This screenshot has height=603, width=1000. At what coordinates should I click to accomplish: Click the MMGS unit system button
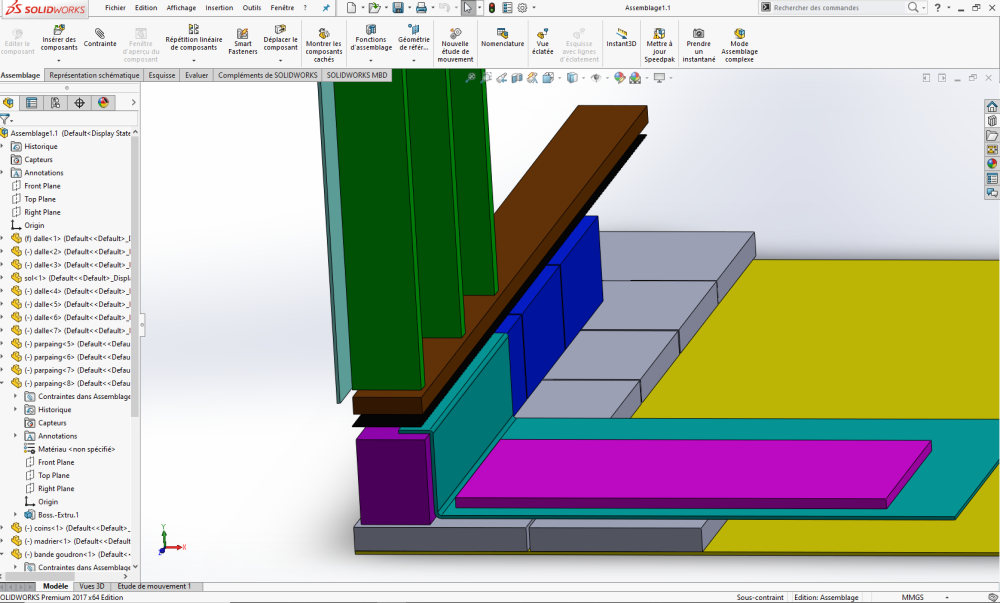click(x=913, y=597)
